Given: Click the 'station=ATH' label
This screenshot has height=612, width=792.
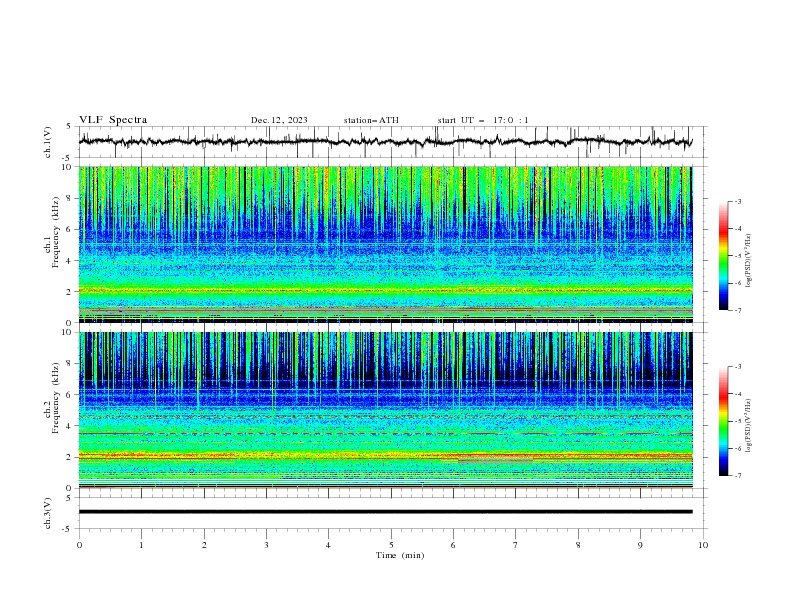Looking at the screenshot, I should coord(371,120).
